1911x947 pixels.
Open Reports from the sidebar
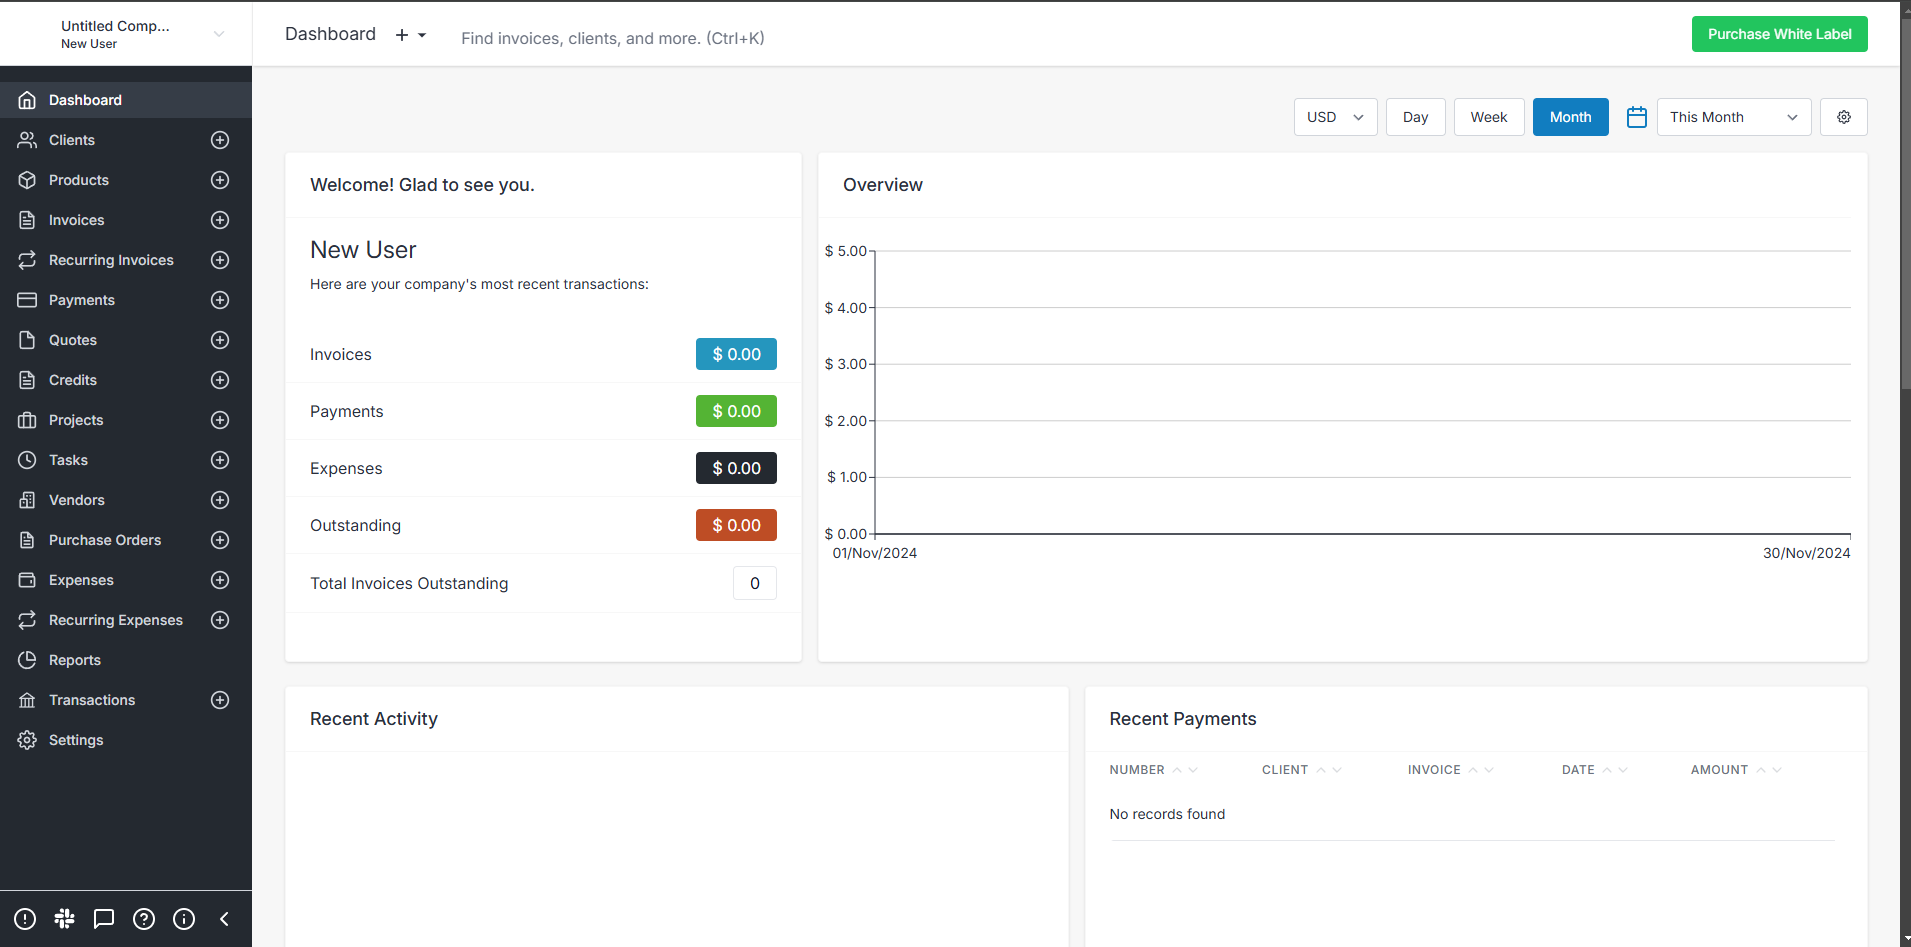pyautogui.click(x=75, y=660)
